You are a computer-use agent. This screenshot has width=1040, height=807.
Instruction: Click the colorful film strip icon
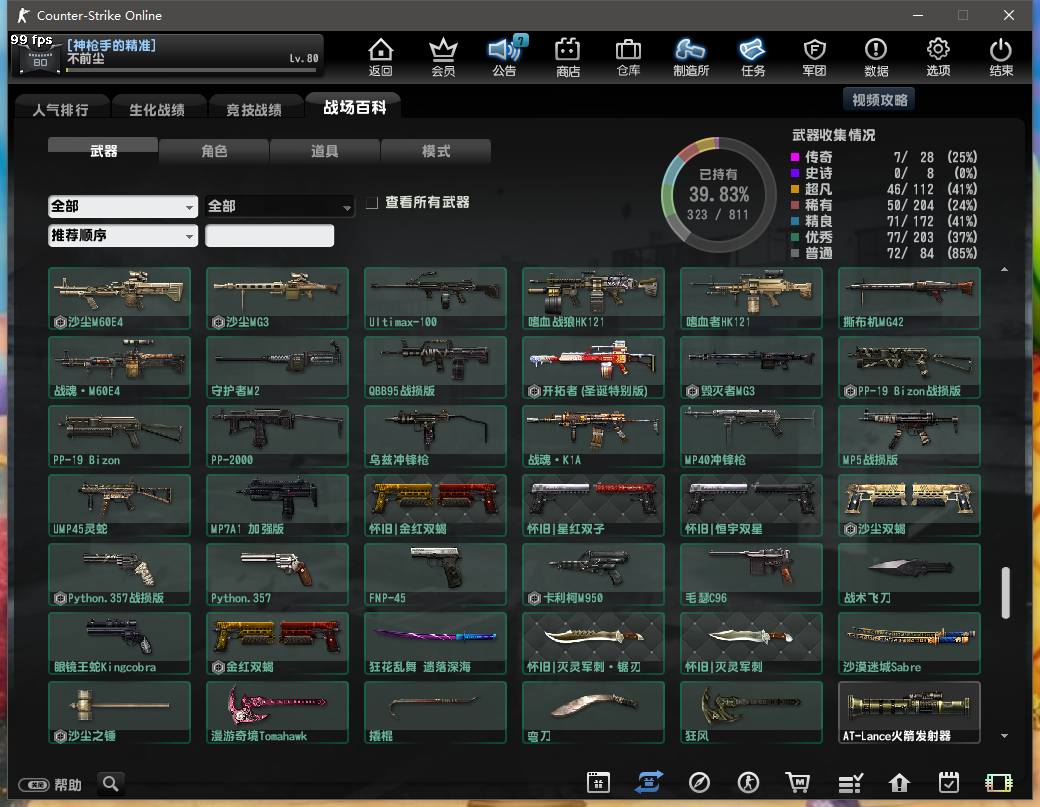[x=999, y=783]
